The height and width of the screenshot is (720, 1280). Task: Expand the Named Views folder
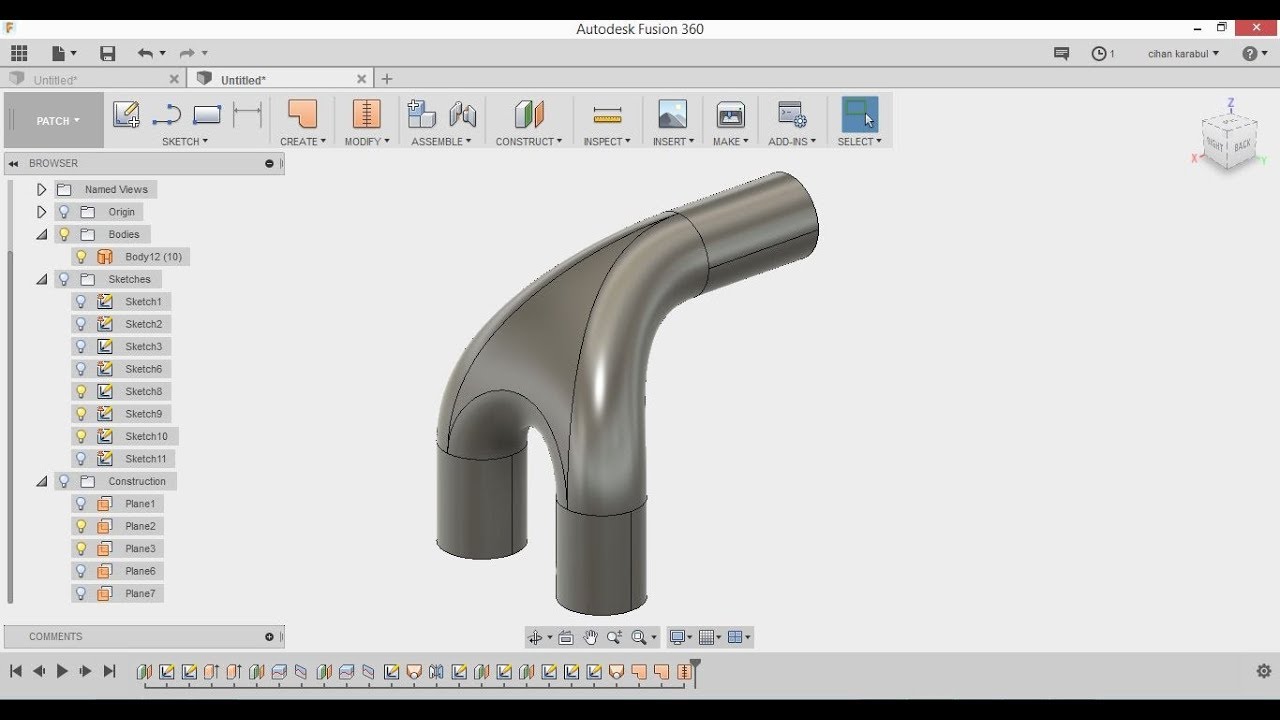pyautogui.click(x=41, y=189)
